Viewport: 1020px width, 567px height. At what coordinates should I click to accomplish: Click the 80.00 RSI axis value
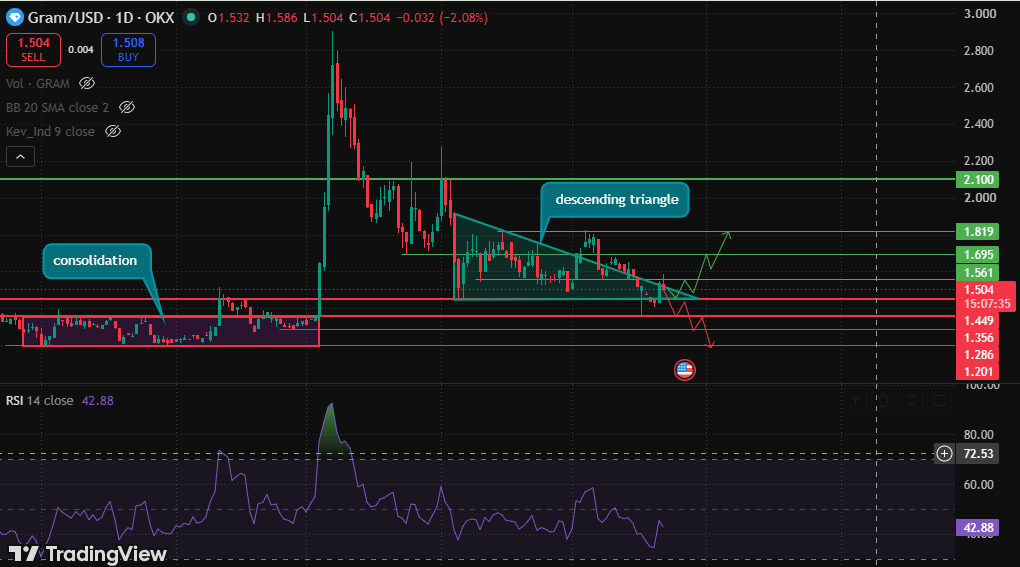point(978,434)
